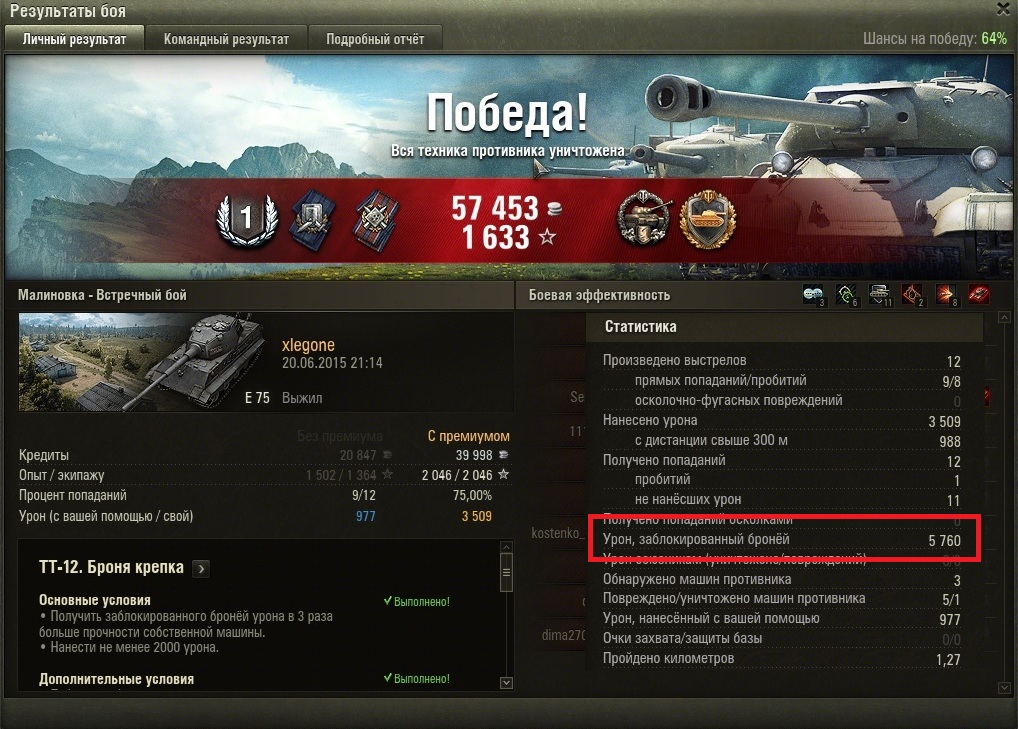Click the blue ribbon medal with tank emblem
The height and width of the screenshot is (729, 1018).
pos(313,221)
